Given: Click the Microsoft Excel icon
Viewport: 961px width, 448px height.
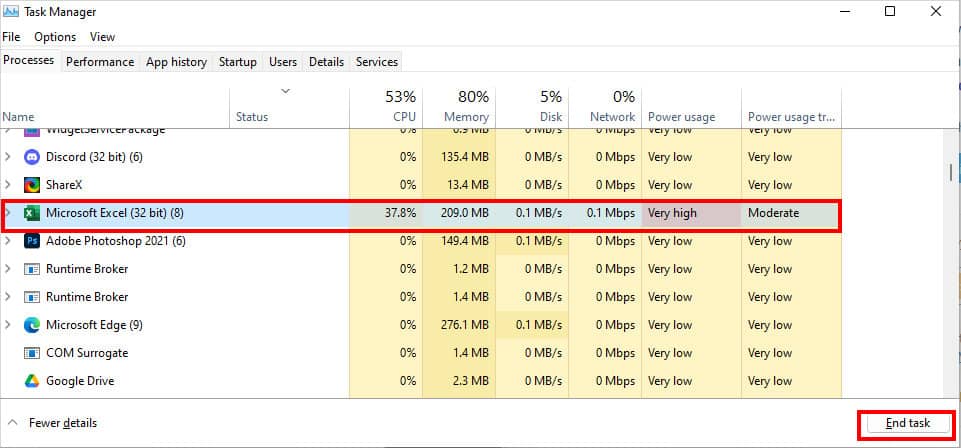Looking at the screenshot, I should pyautogui.click(x=31, y=213).
